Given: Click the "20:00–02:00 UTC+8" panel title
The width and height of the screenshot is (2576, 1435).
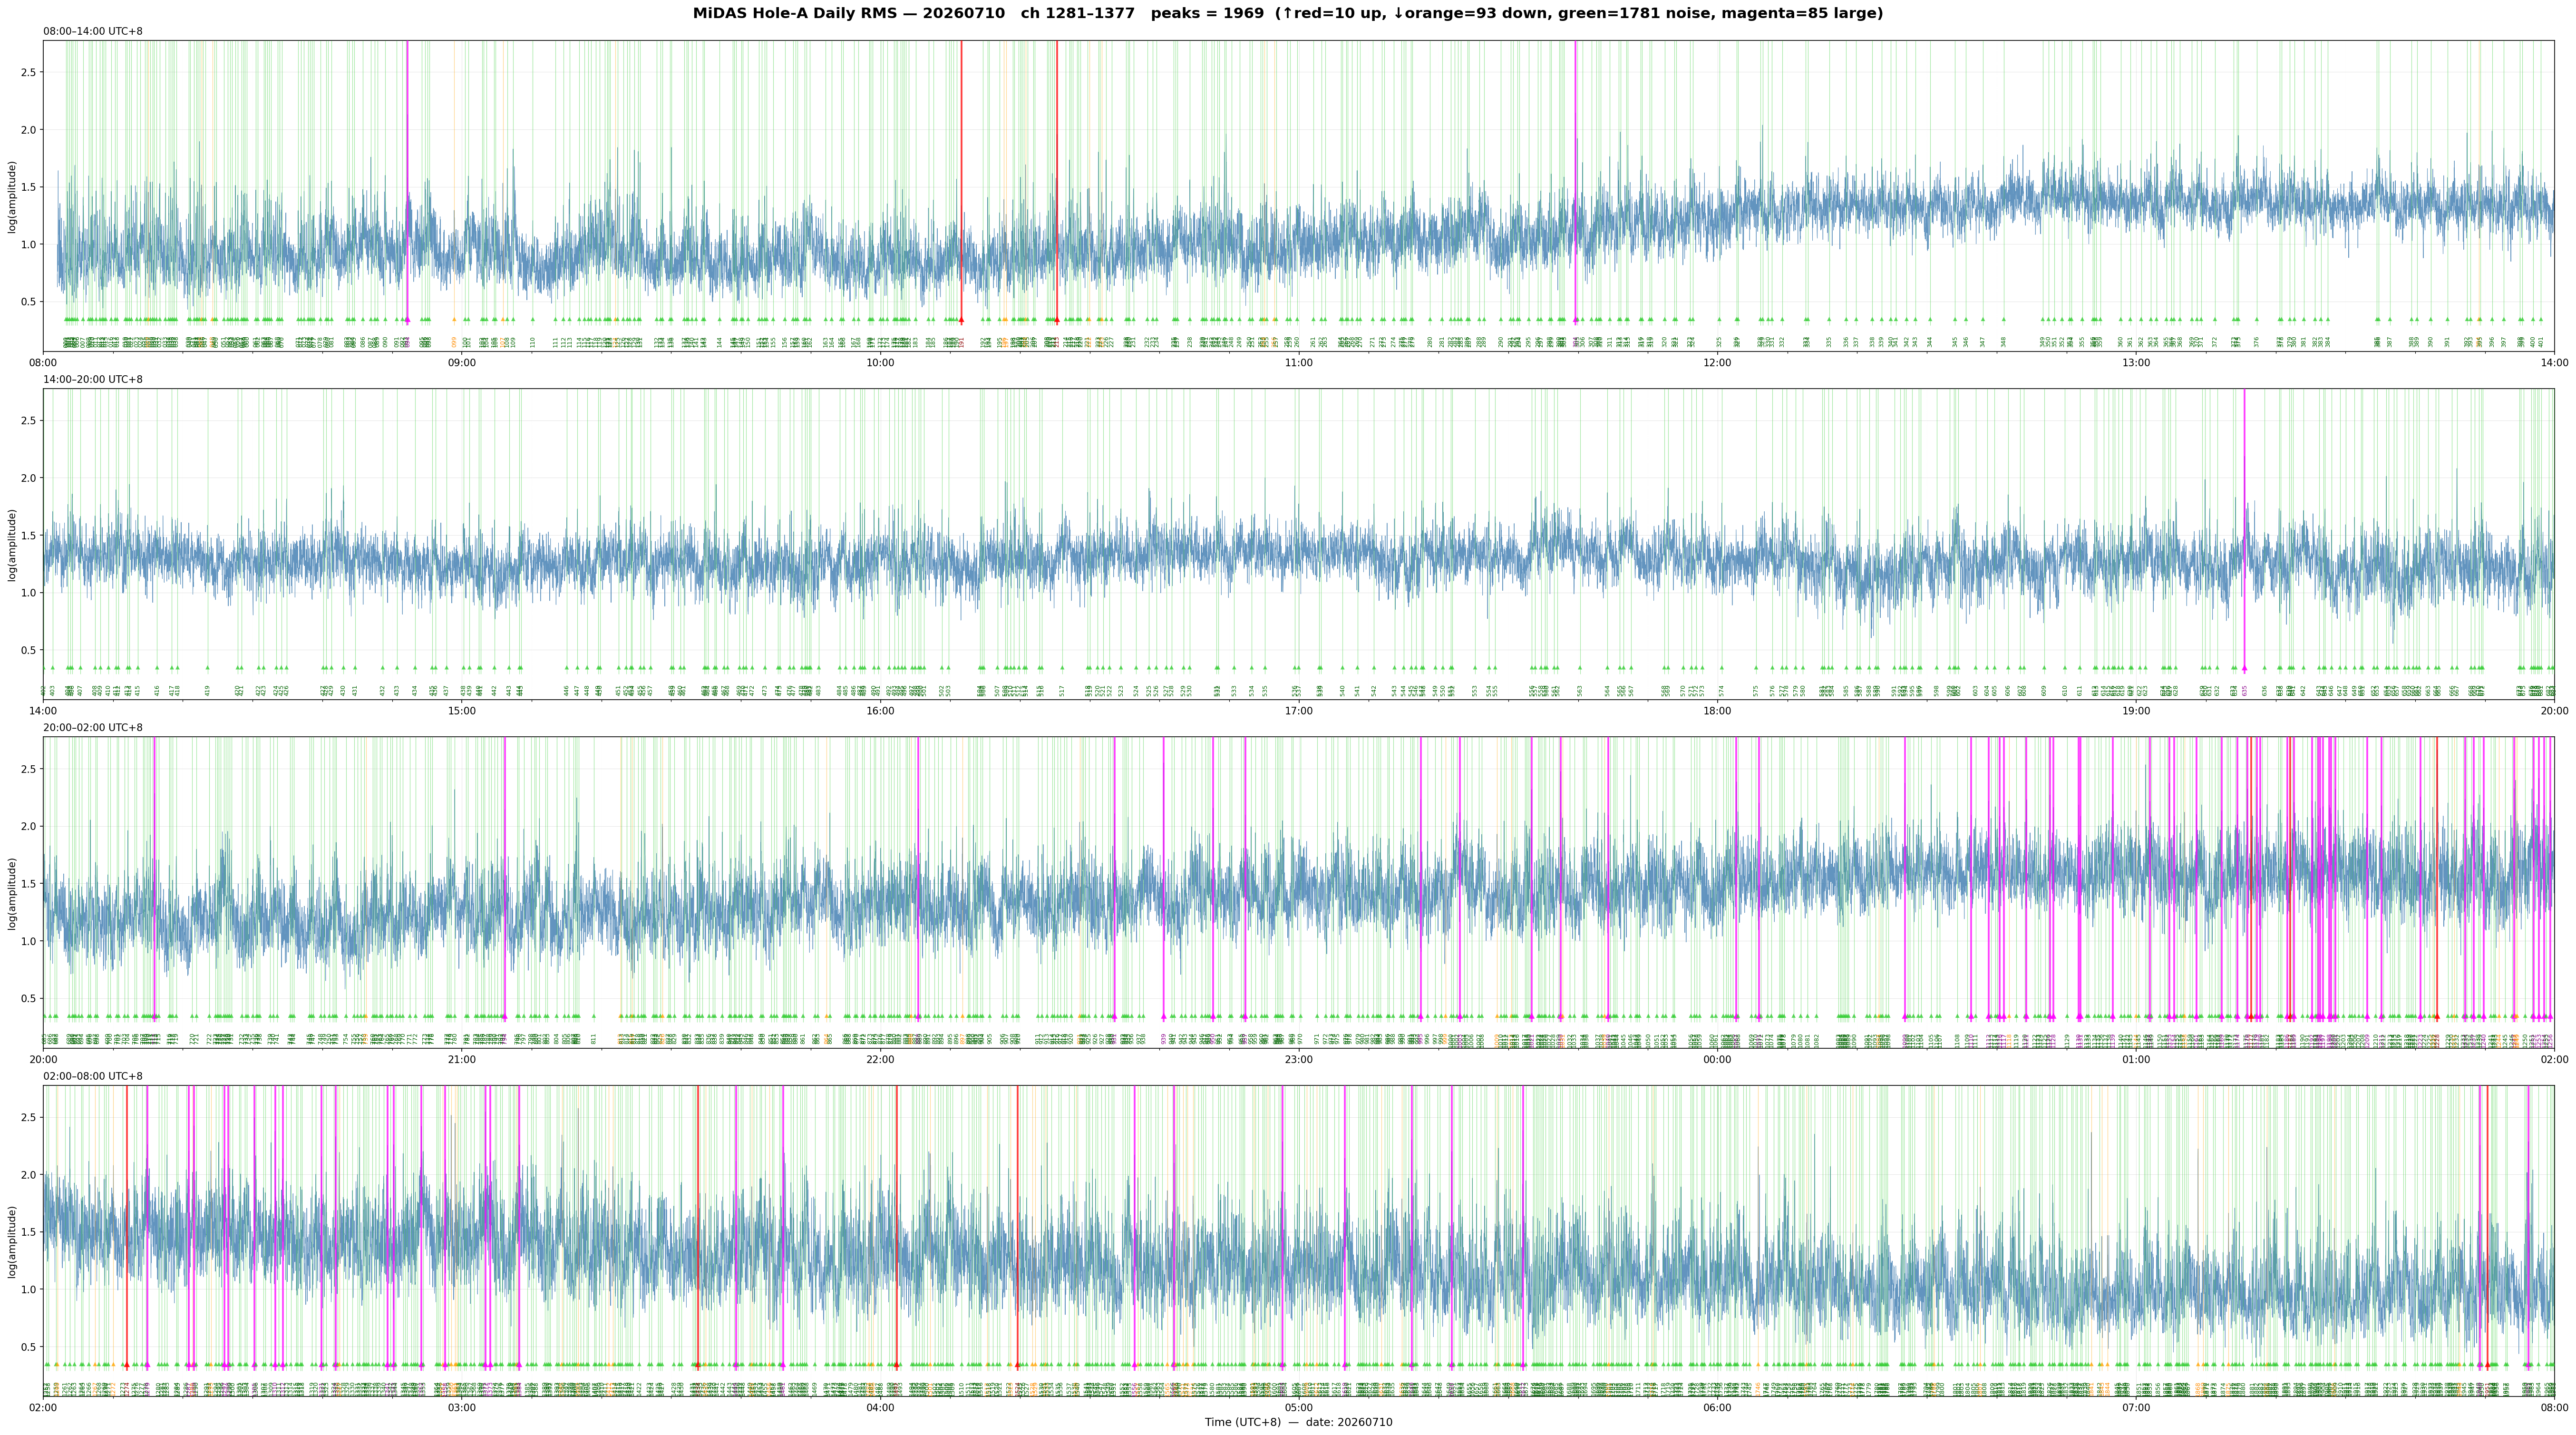Looking at the screenshot, I should pyautogui.click(x=93, y=728).
